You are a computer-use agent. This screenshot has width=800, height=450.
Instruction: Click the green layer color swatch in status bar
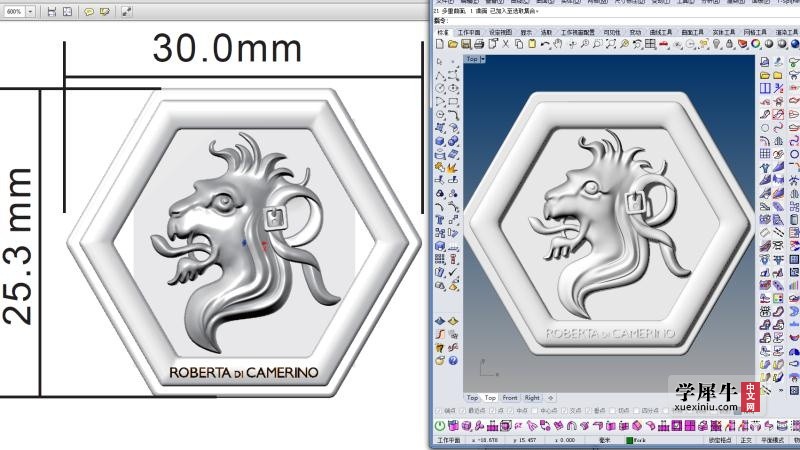pos(629,440)
